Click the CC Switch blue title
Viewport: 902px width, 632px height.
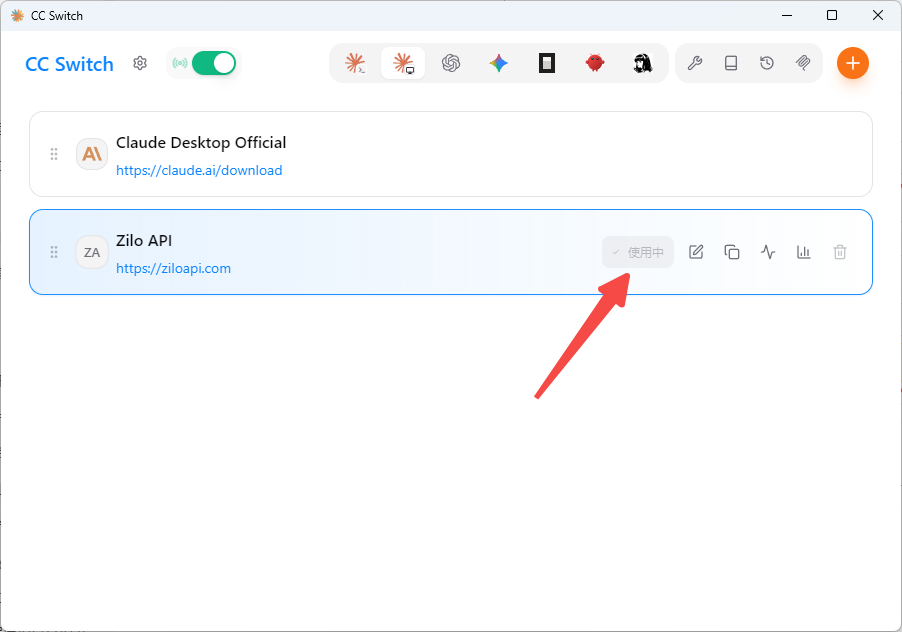70,64
